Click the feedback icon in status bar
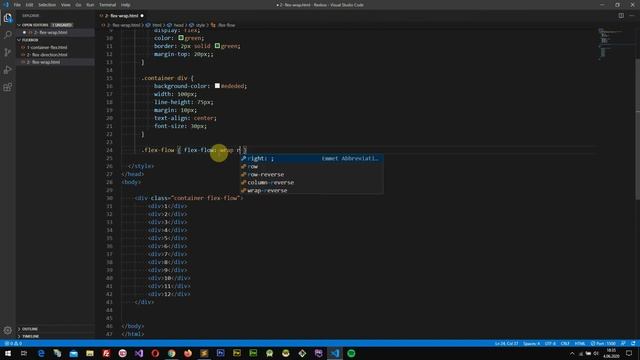The height and width of the screenshot is (360, 640). tap(623, 344)
